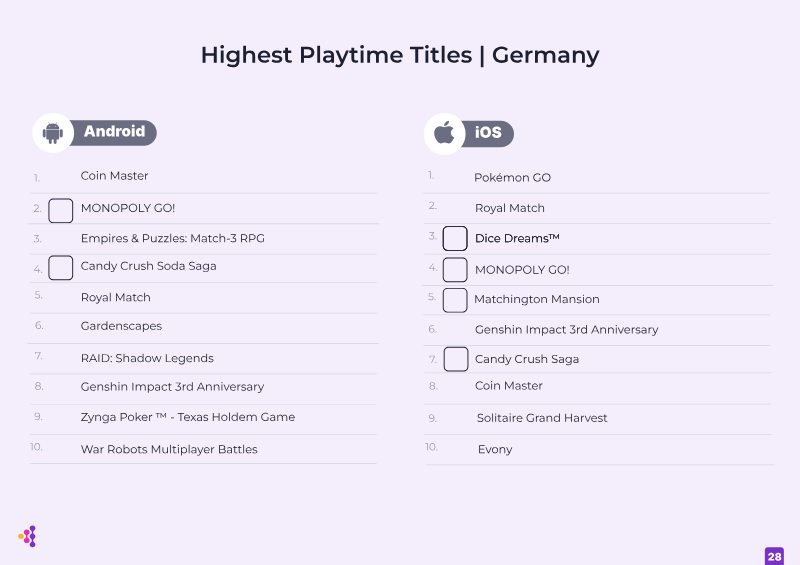800x565 pixels.
Task: Select the box next to Matchington Mansion
Action: pyautogui.click(x=455, y=300)
